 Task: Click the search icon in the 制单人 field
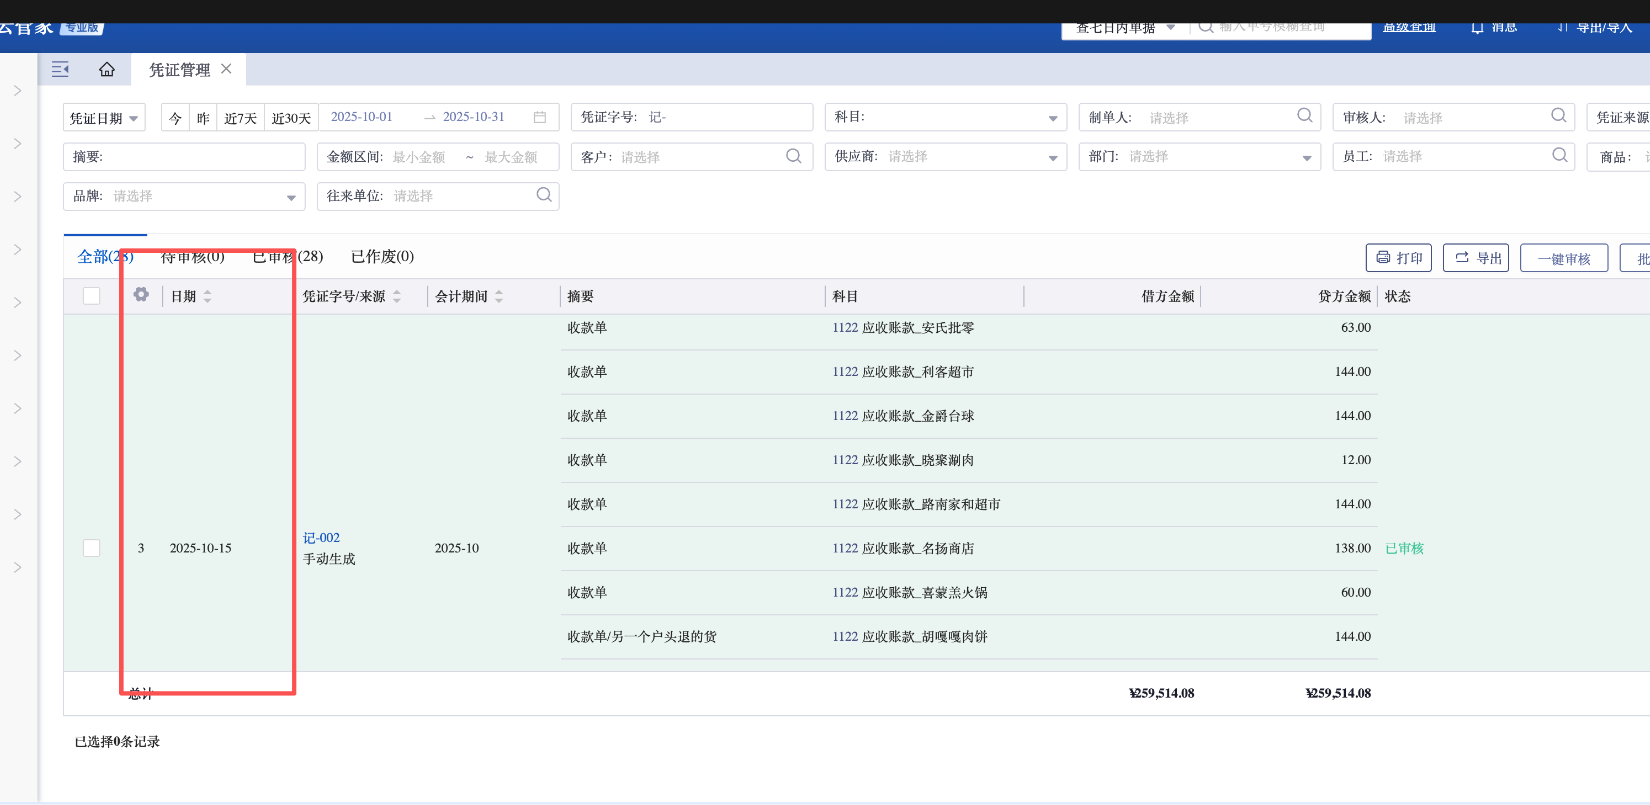coord(1304,116)
